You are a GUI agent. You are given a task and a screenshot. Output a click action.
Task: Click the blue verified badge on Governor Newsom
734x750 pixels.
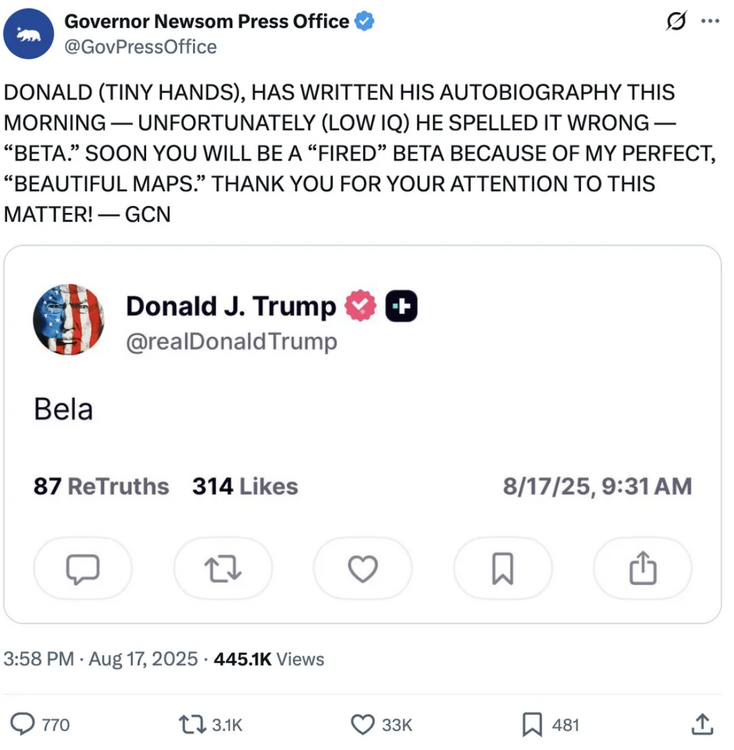tap(366, 21)
